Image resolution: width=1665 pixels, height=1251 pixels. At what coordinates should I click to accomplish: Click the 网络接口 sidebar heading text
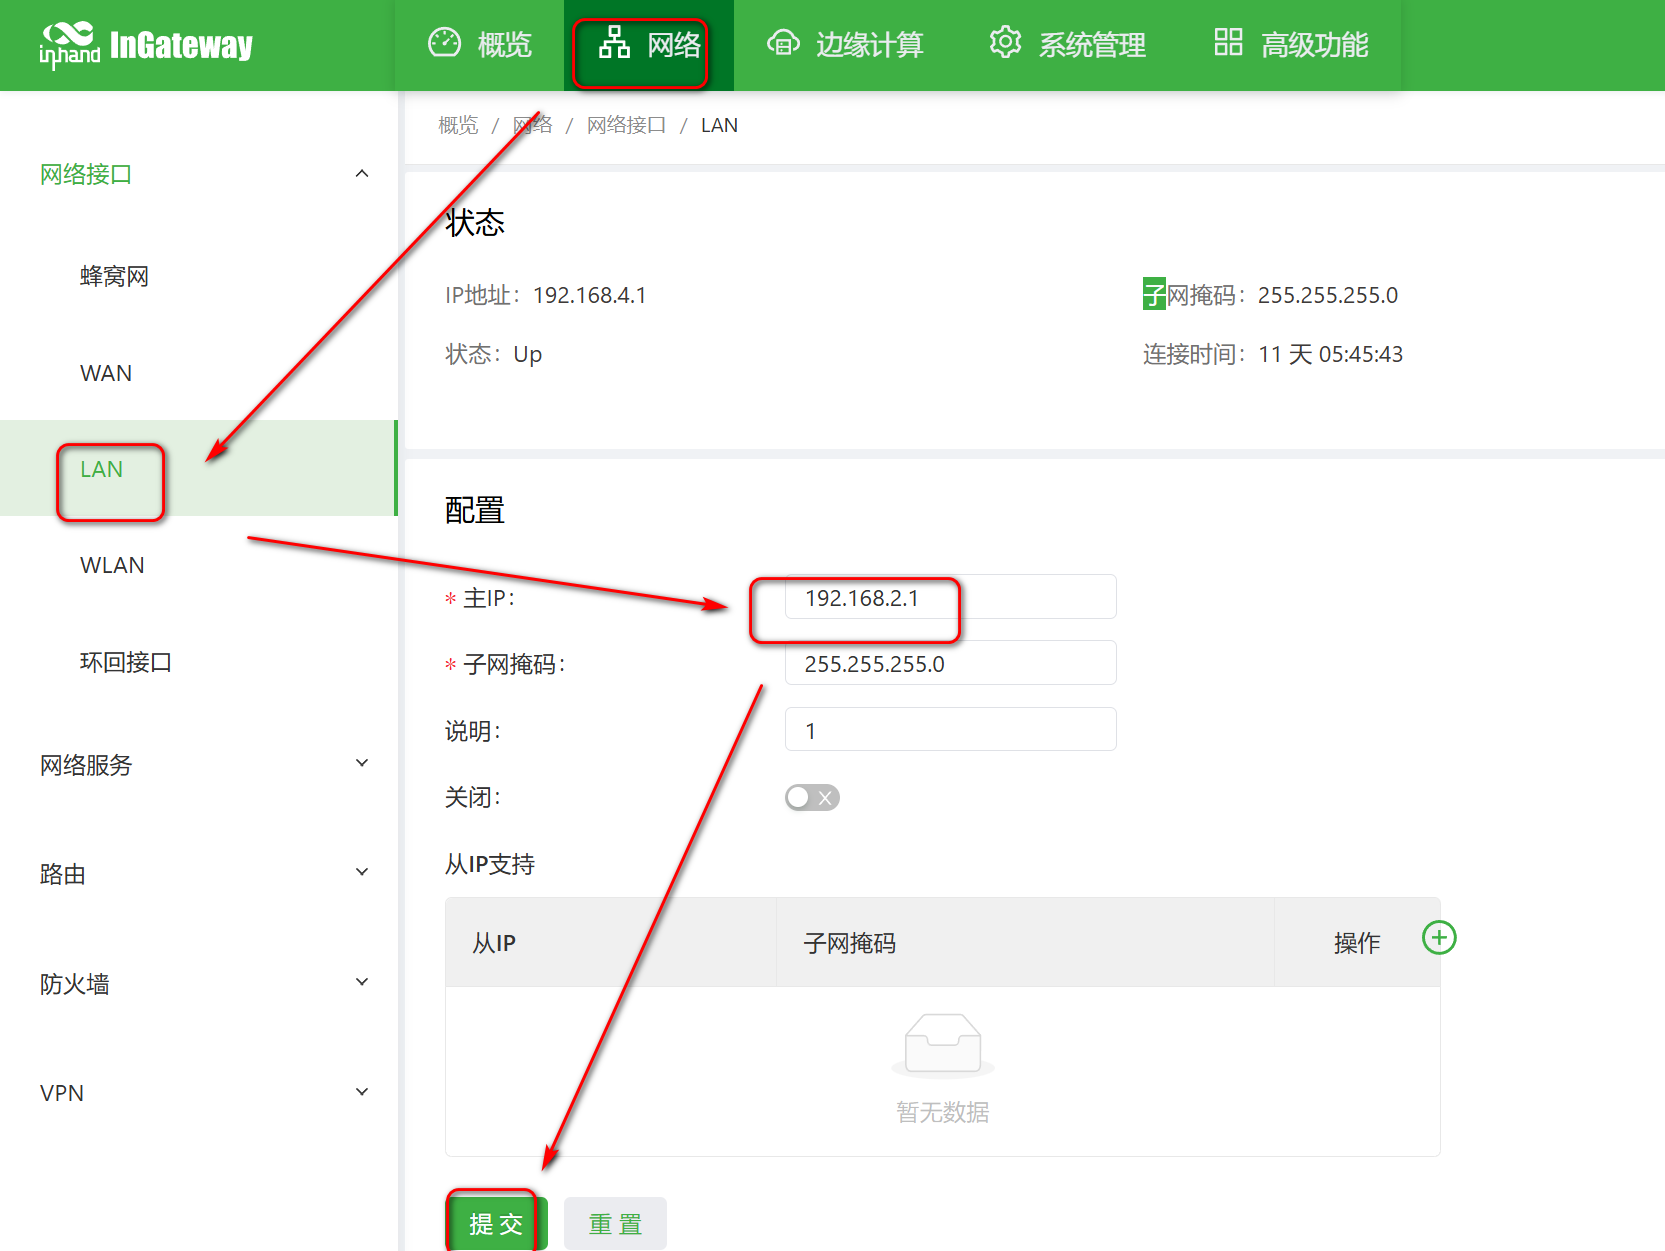pos(86,174)
